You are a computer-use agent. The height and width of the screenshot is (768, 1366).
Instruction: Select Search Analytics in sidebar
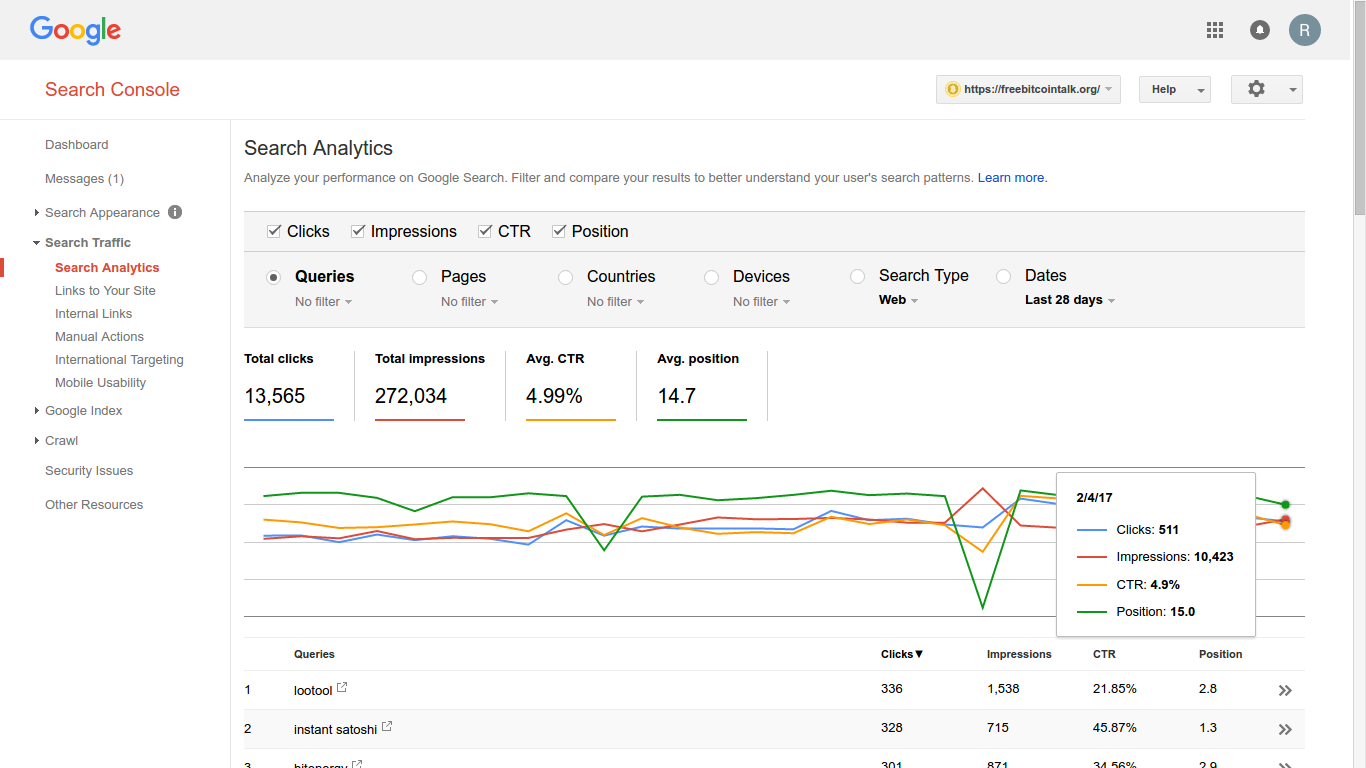coord(107,268)
